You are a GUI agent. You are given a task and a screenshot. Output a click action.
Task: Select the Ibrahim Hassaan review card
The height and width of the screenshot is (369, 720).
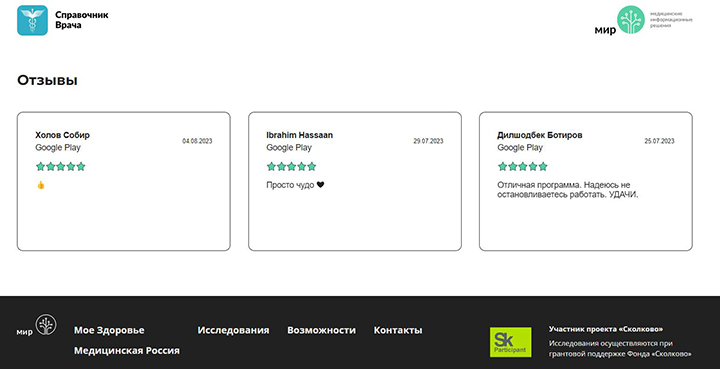coord(355,181)
